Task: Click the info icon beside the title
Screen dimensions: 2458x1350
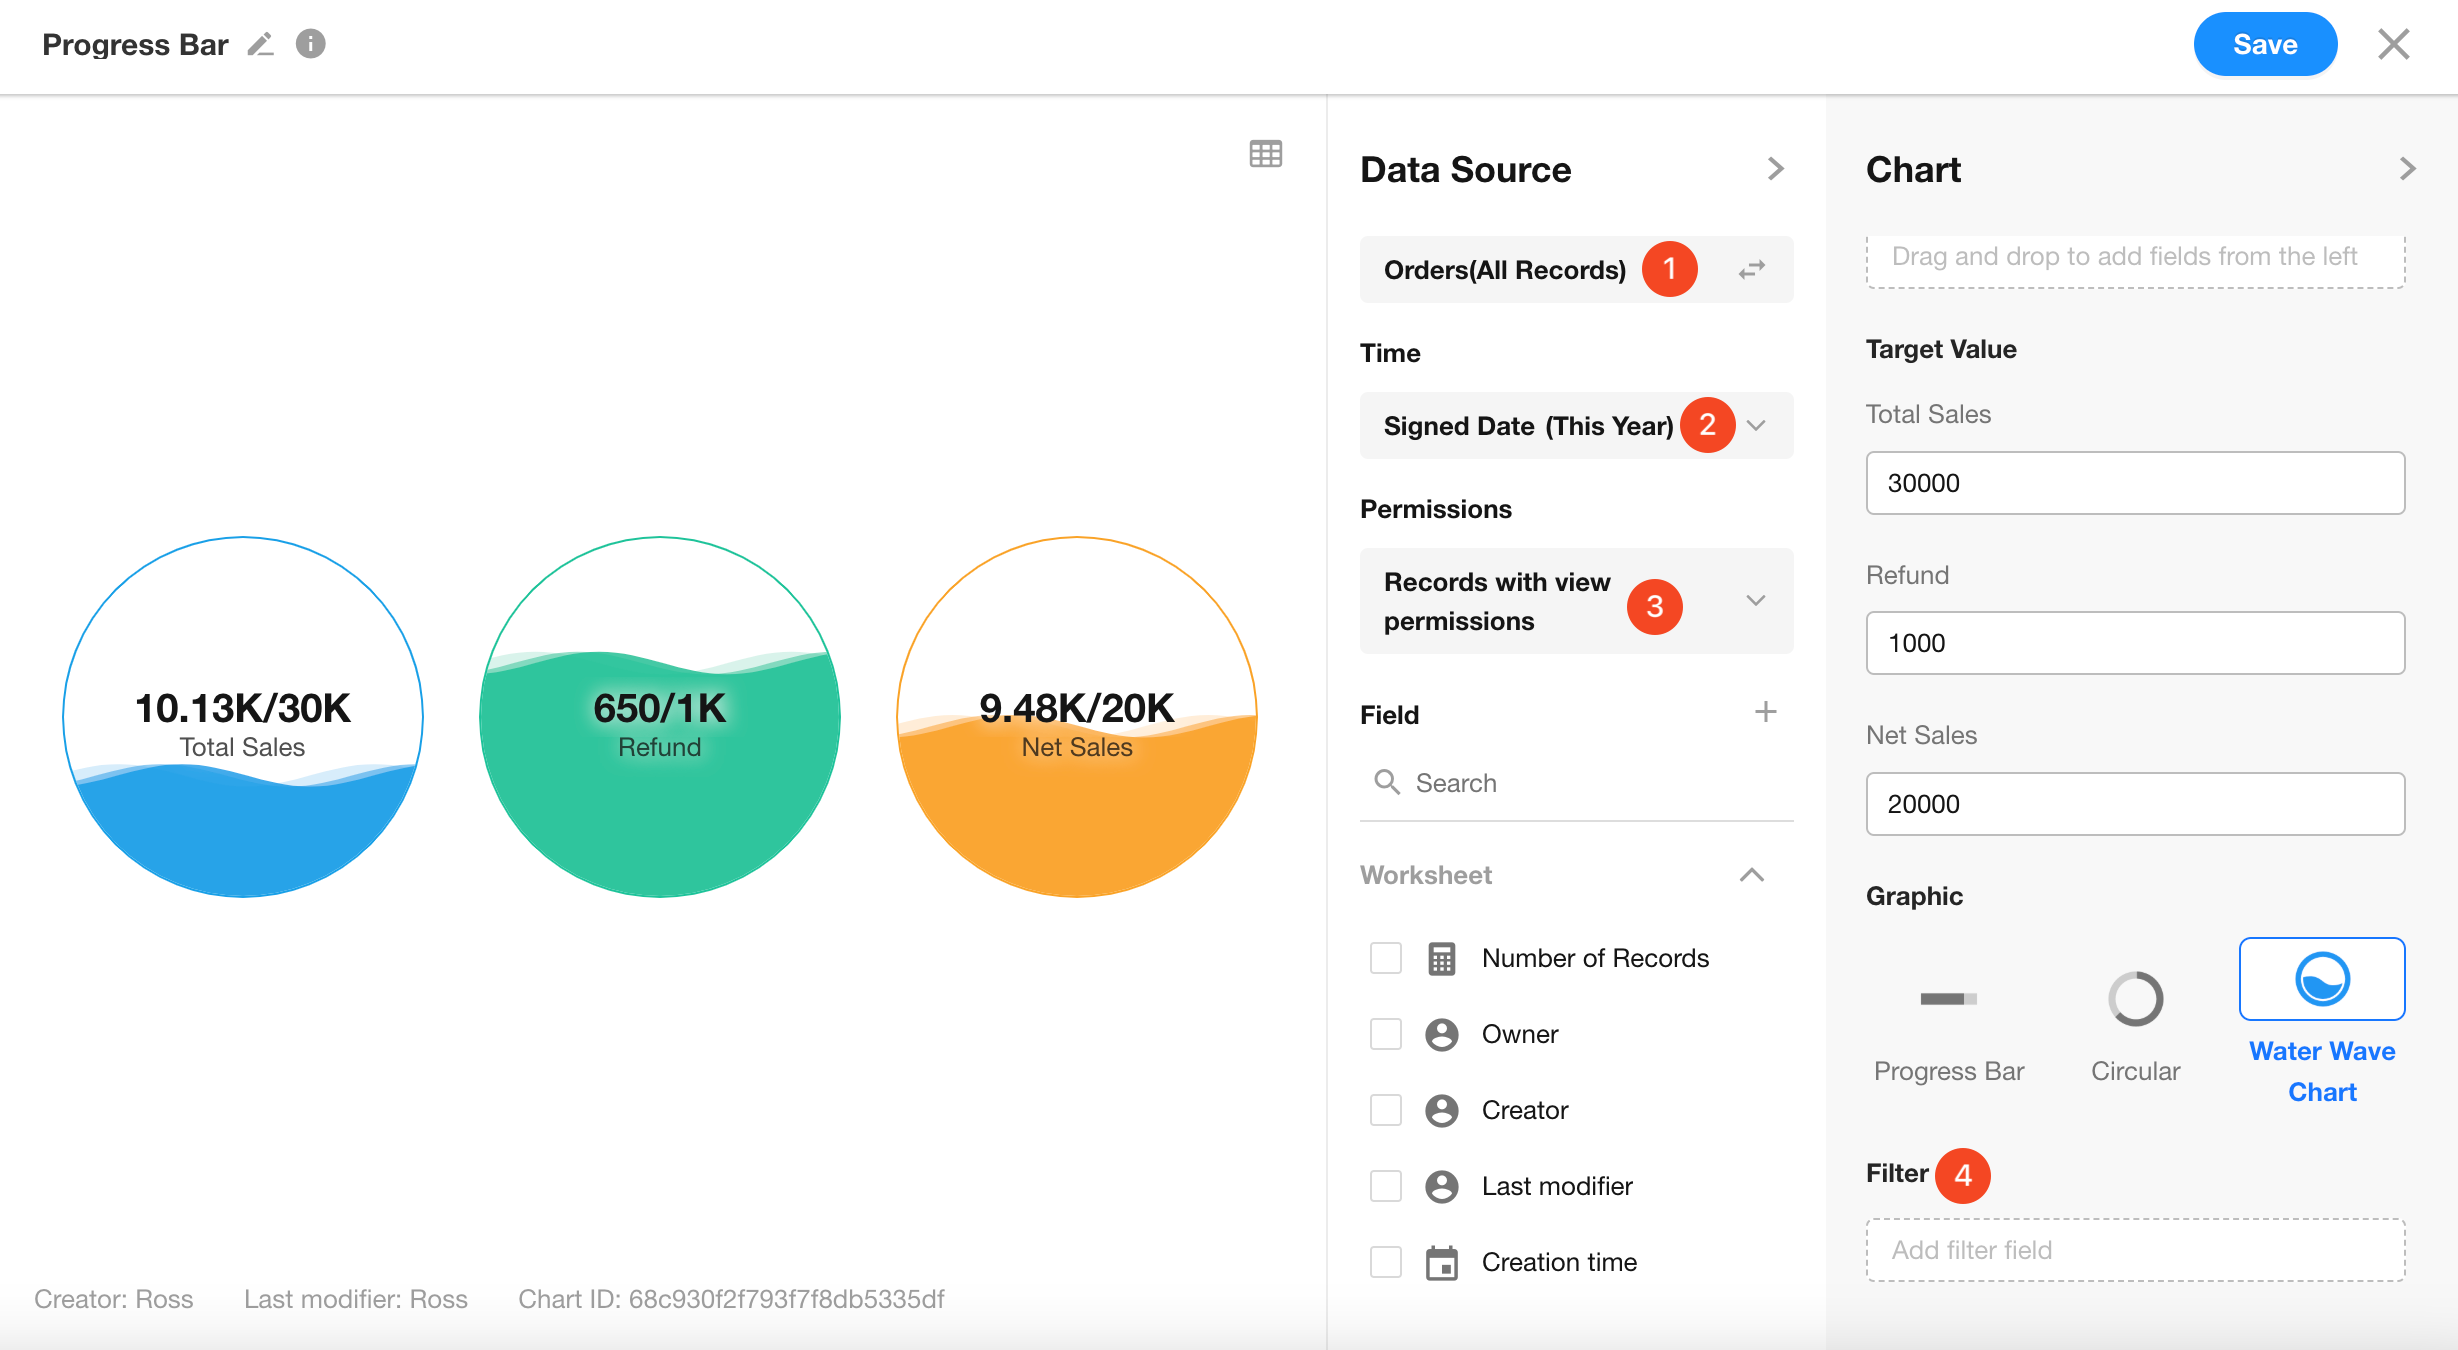Action: click(x=311, y=44)
